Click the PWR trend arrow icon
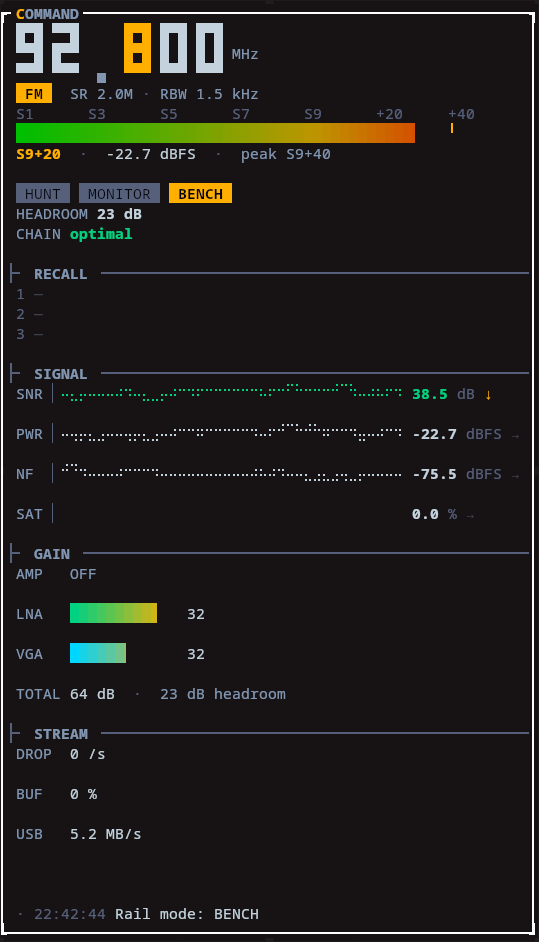 (515, 435)
